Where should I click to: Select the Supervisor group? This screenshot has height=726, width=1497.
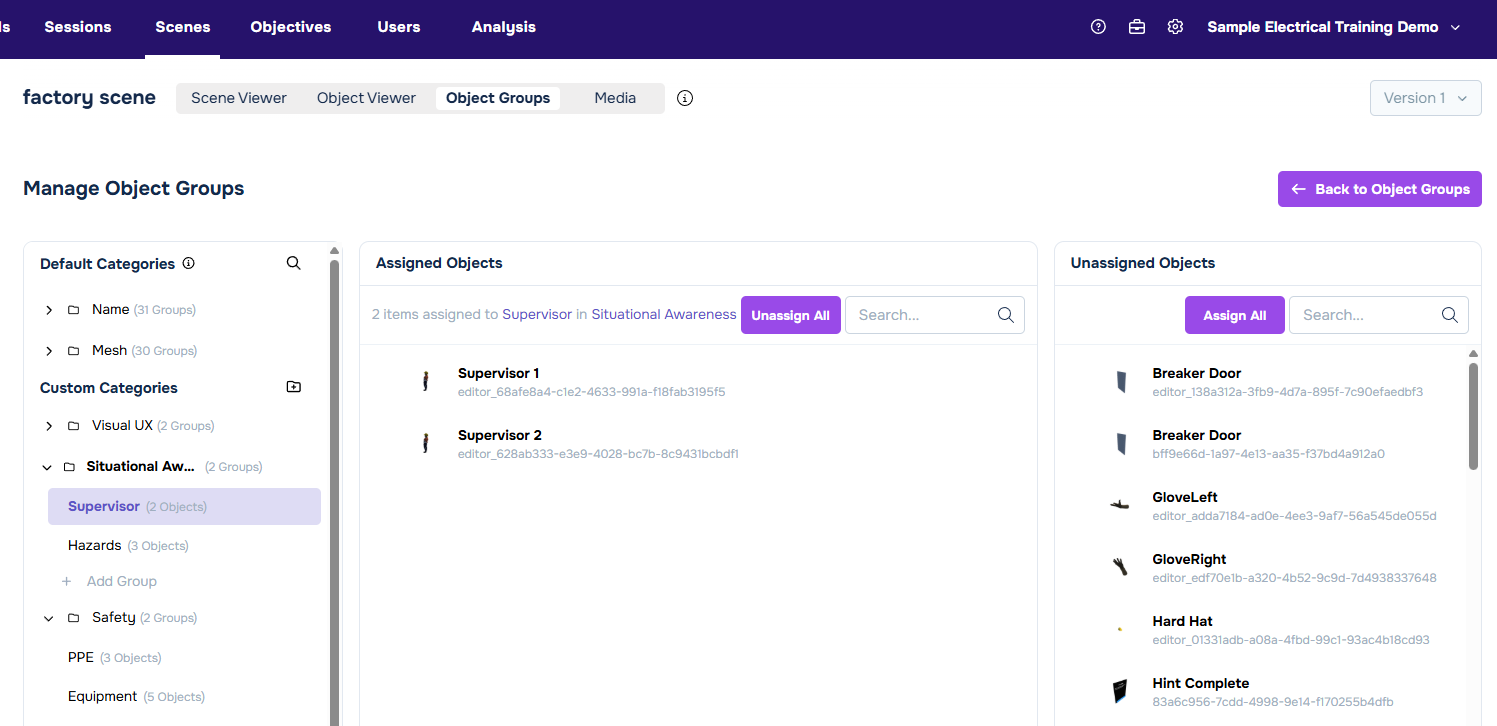pos(184,506)
